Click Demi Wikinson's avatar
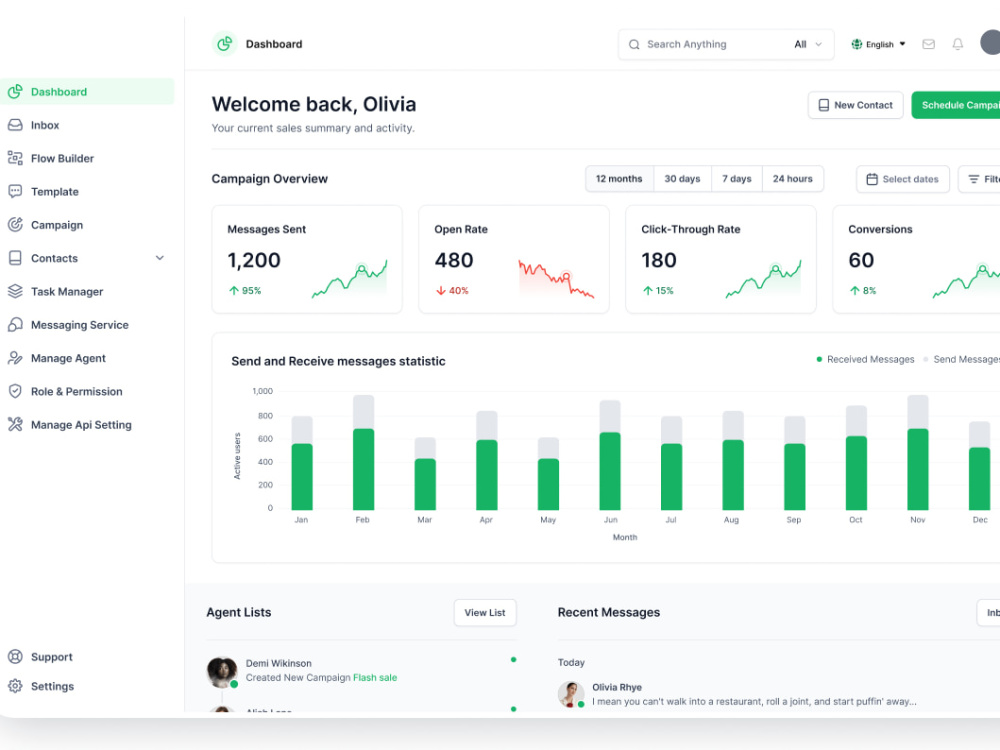1000x750 pixels. pyautogui.click(x=222, y=672)
